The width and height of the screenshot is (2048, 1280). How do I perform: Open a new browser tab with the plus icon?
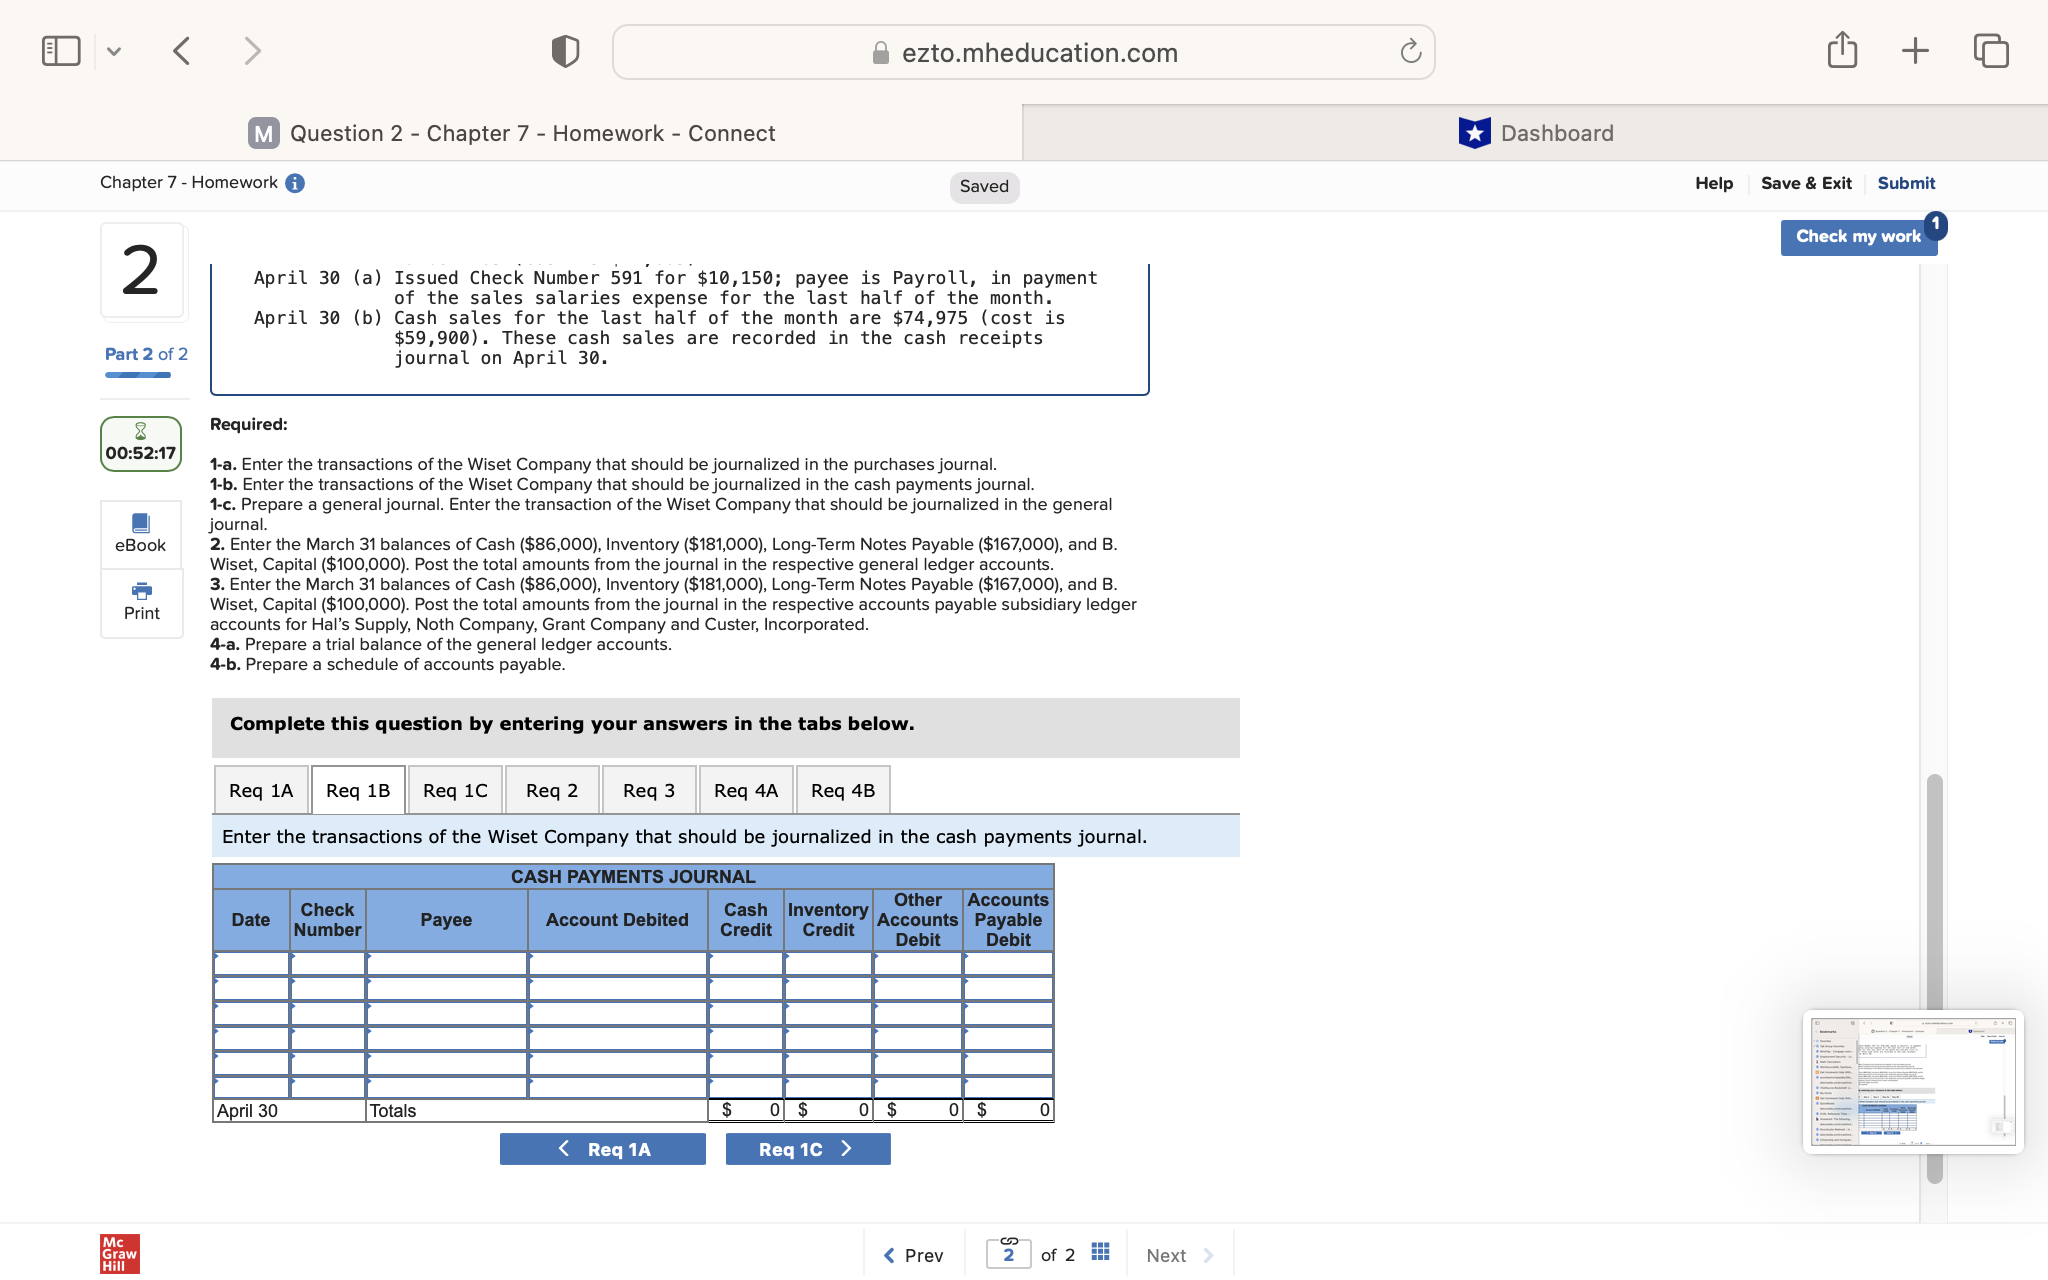(1914, 50)
